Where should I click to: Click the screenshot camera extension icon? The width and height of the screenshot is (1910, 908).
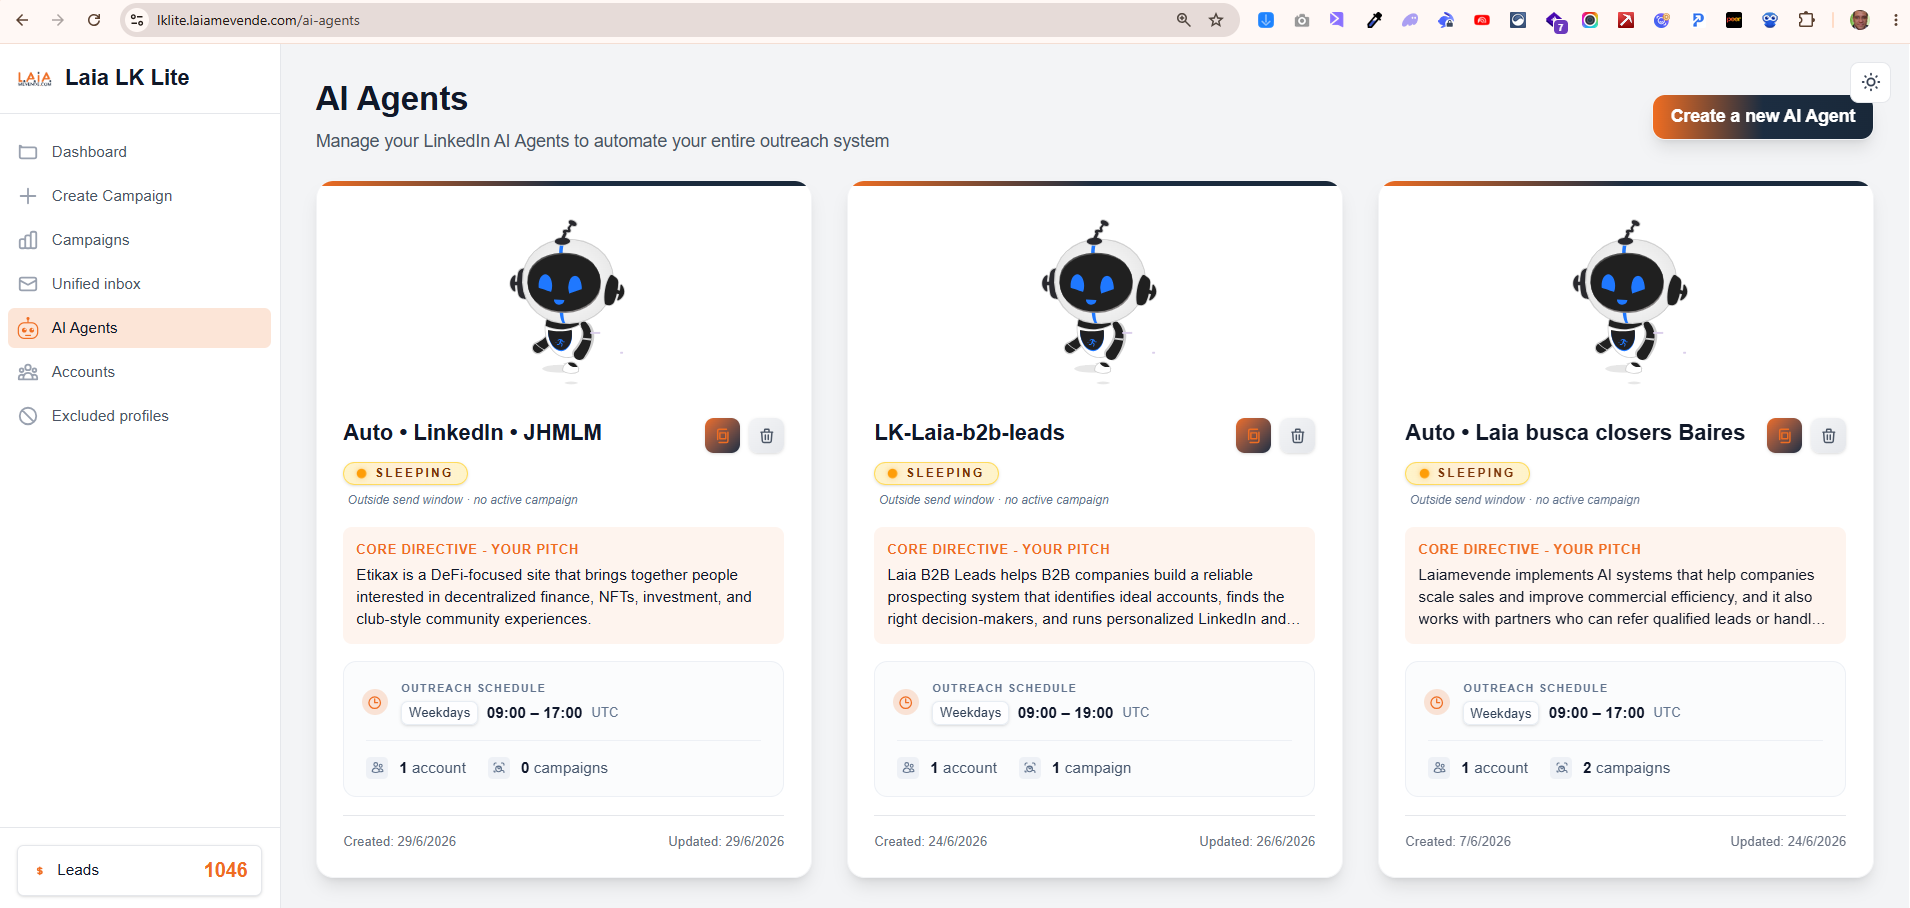(x=1302, y=20)
